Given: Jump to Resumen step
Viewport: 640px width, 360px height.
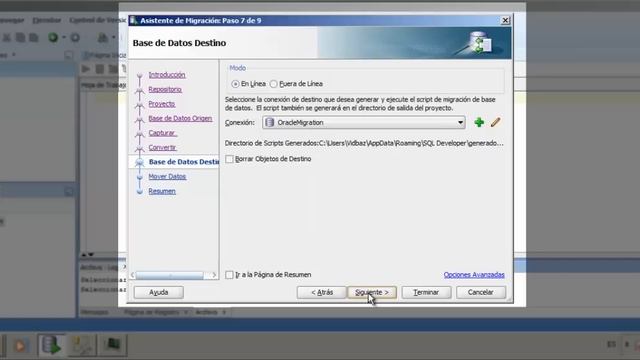Looking at the screenshot, I should pos(162,191).
